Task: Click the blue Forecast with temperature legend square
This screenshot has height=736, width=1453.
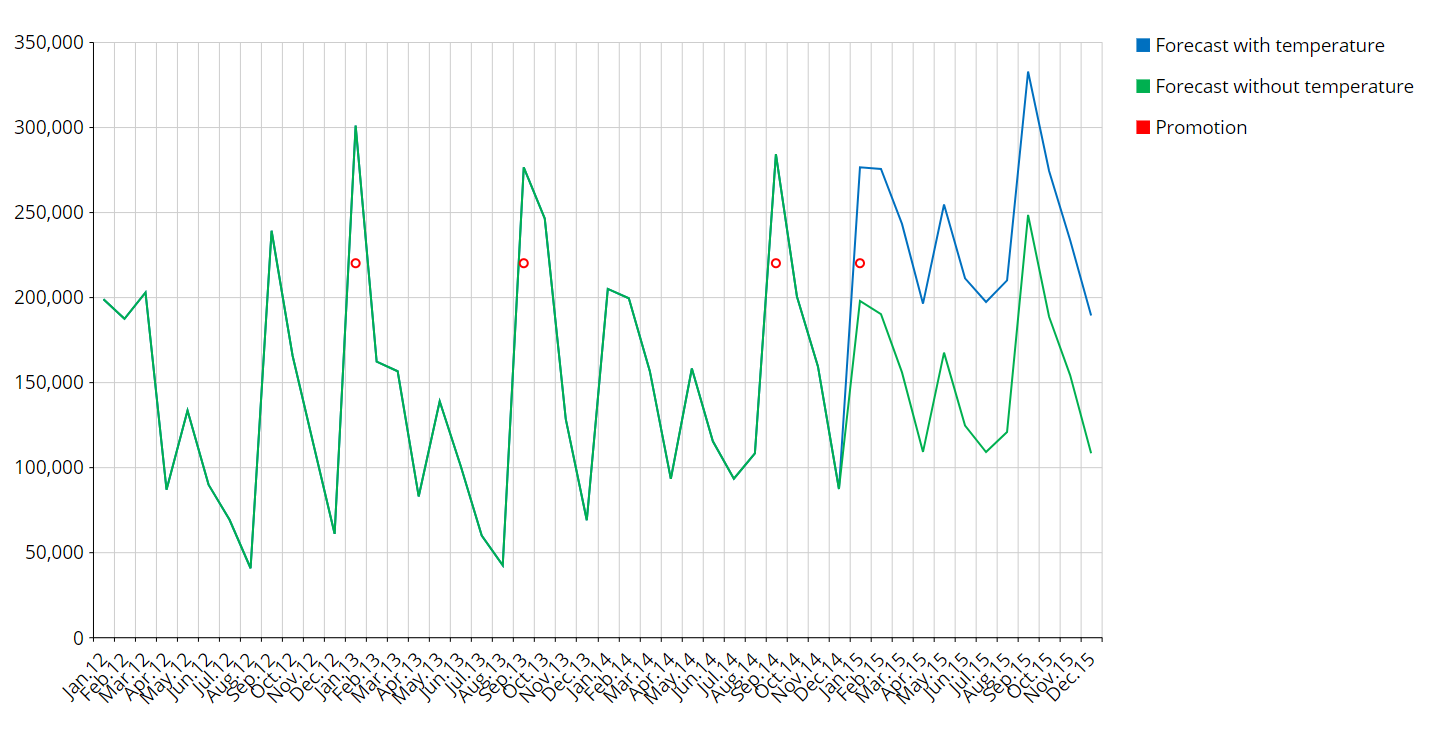Action: [x=1143, y=45]
